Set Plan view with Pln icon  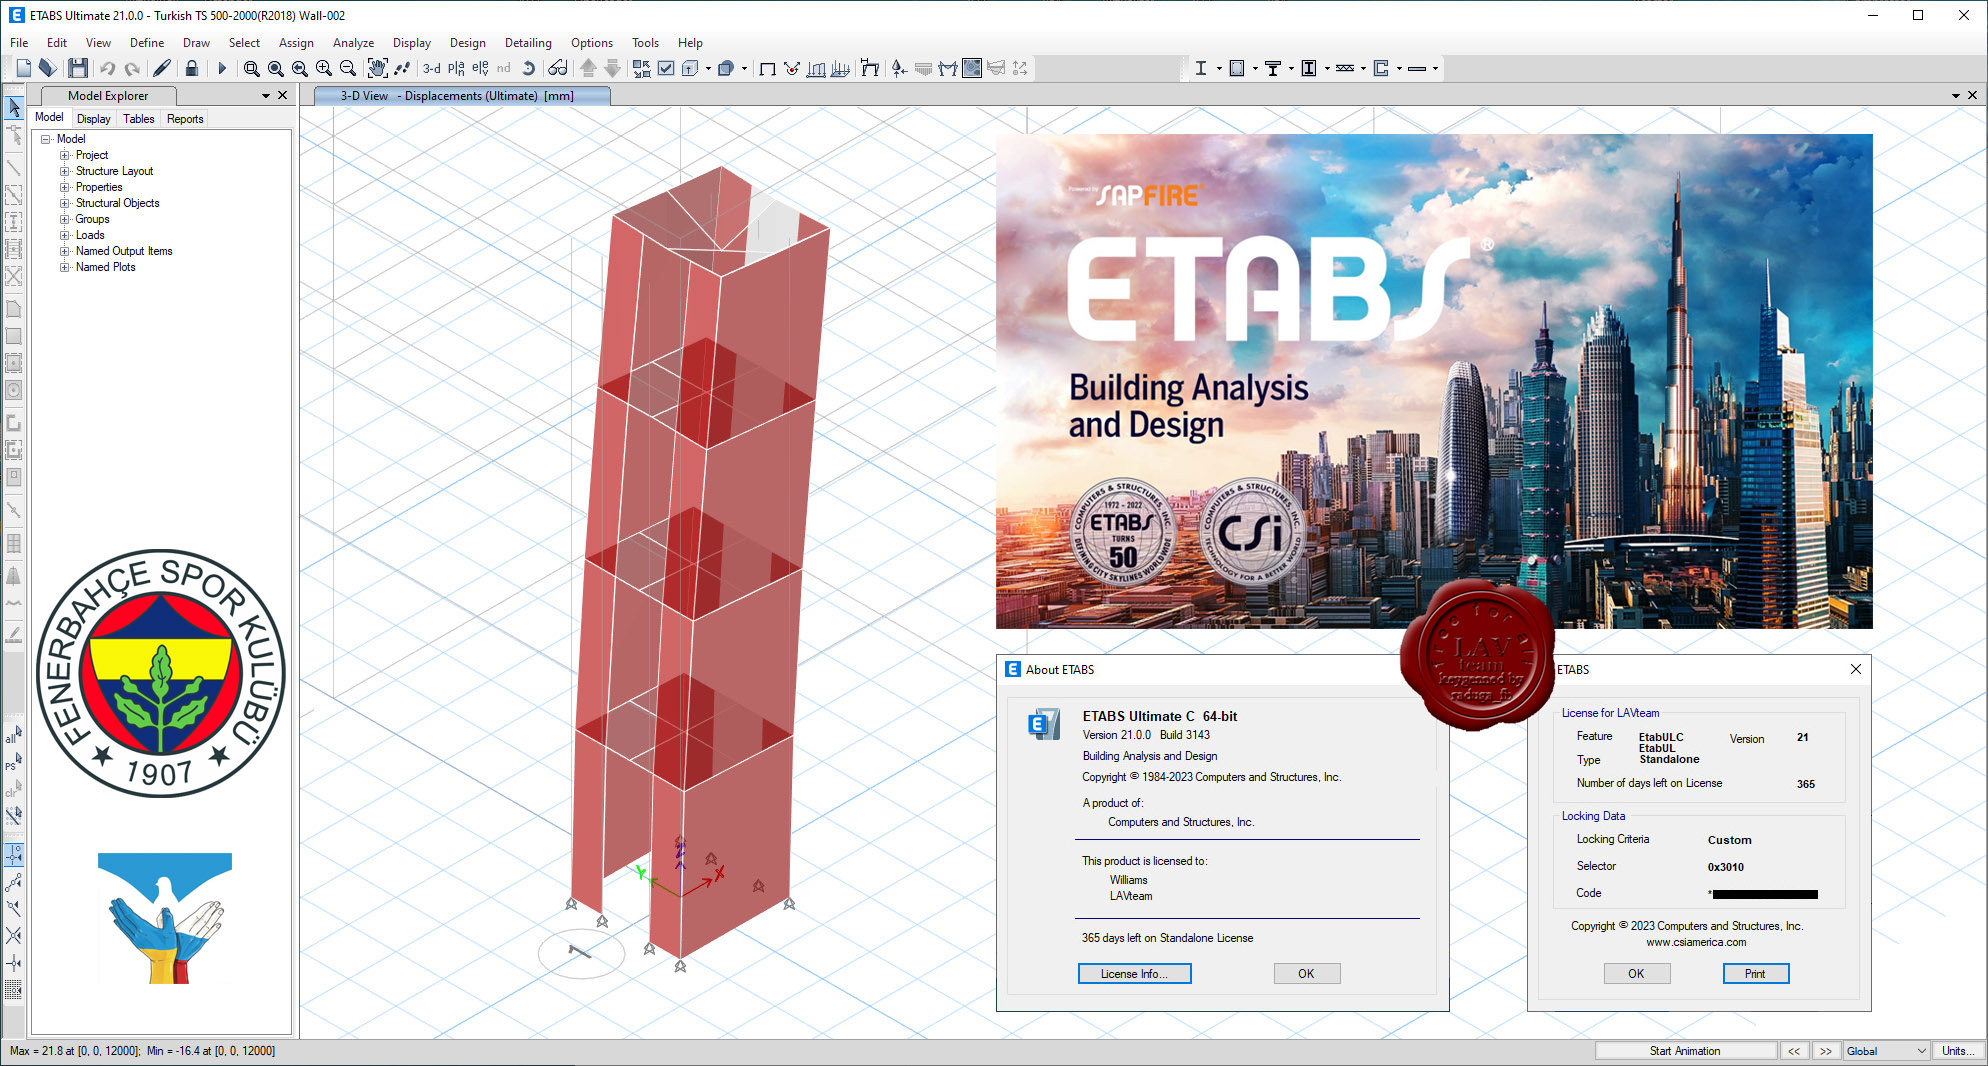[456, 68]
